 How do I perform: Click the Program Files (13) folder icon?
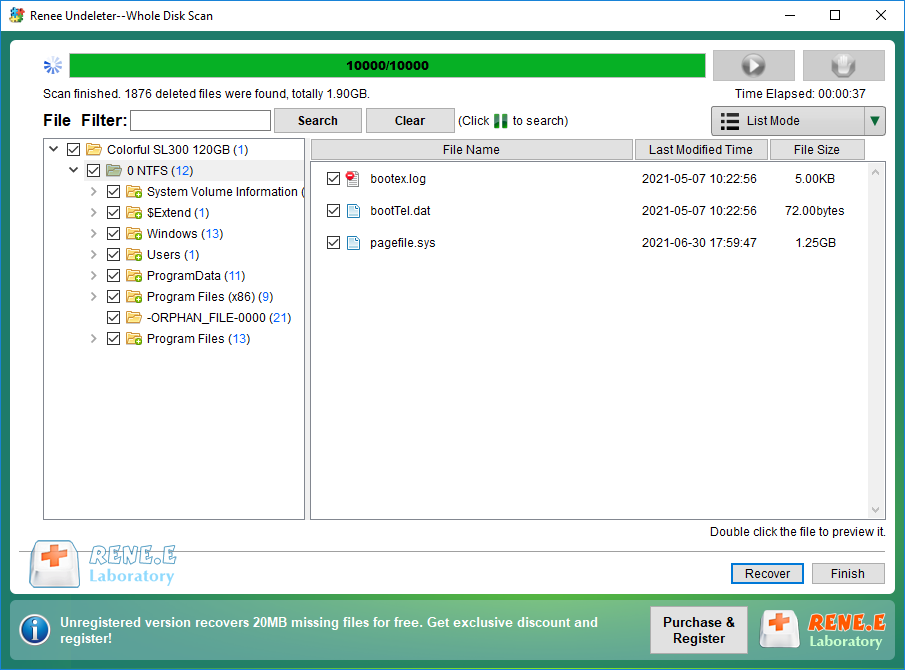134,339
